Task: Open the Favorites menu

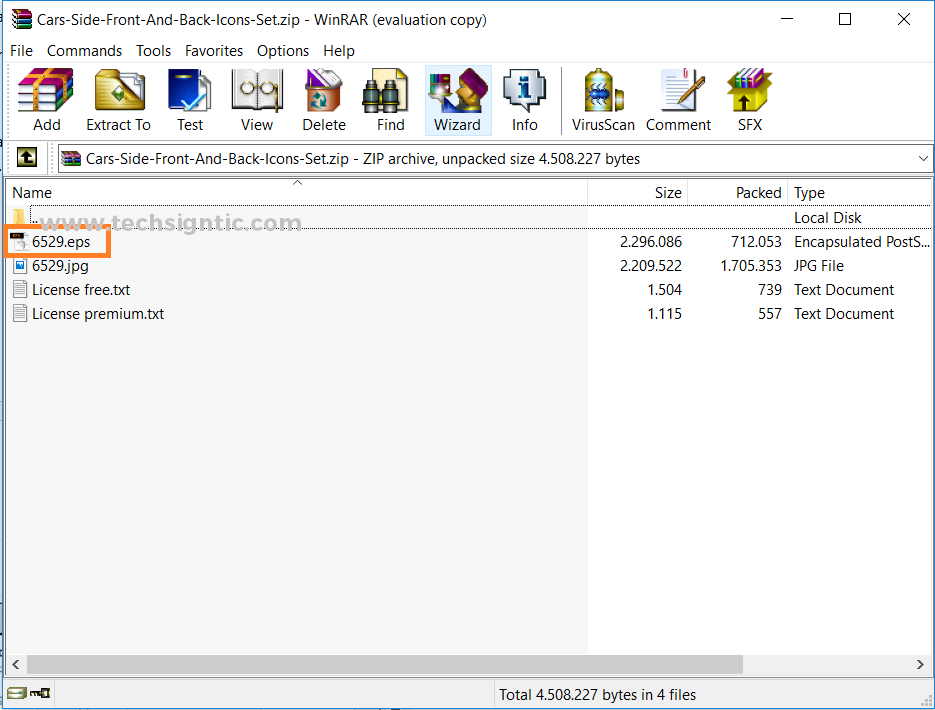Action: pyautogui.click(x=213, y=51)
